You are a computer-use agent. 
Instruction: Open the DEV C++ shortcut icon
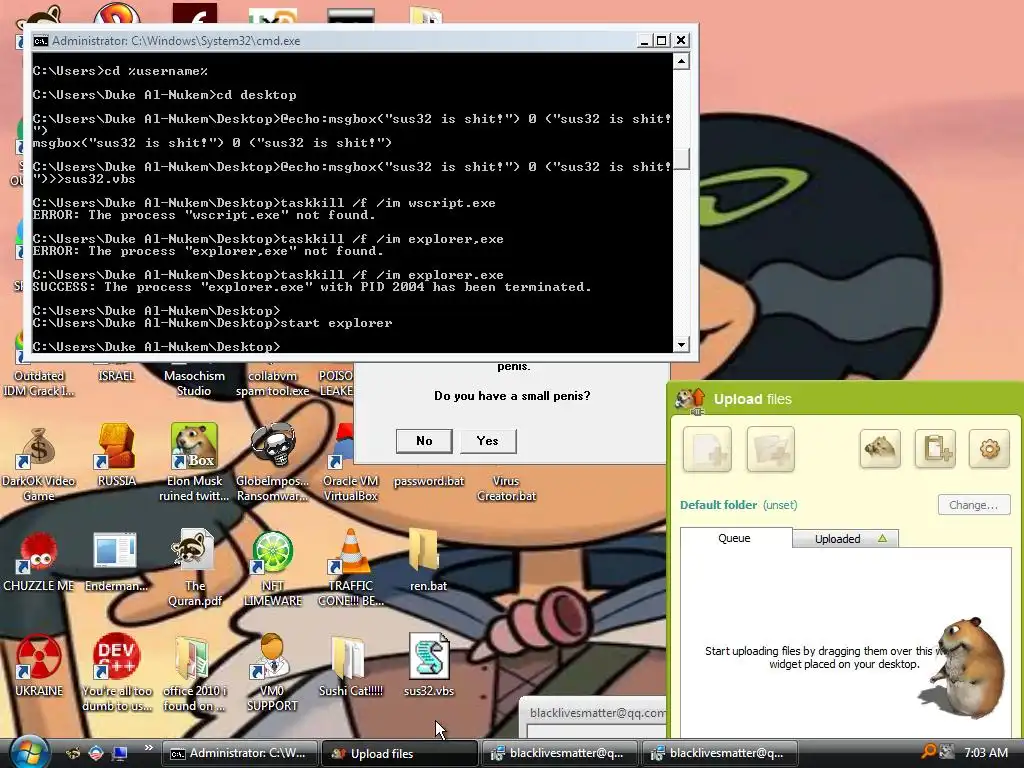pyautogui.click(x=116, y=657)
